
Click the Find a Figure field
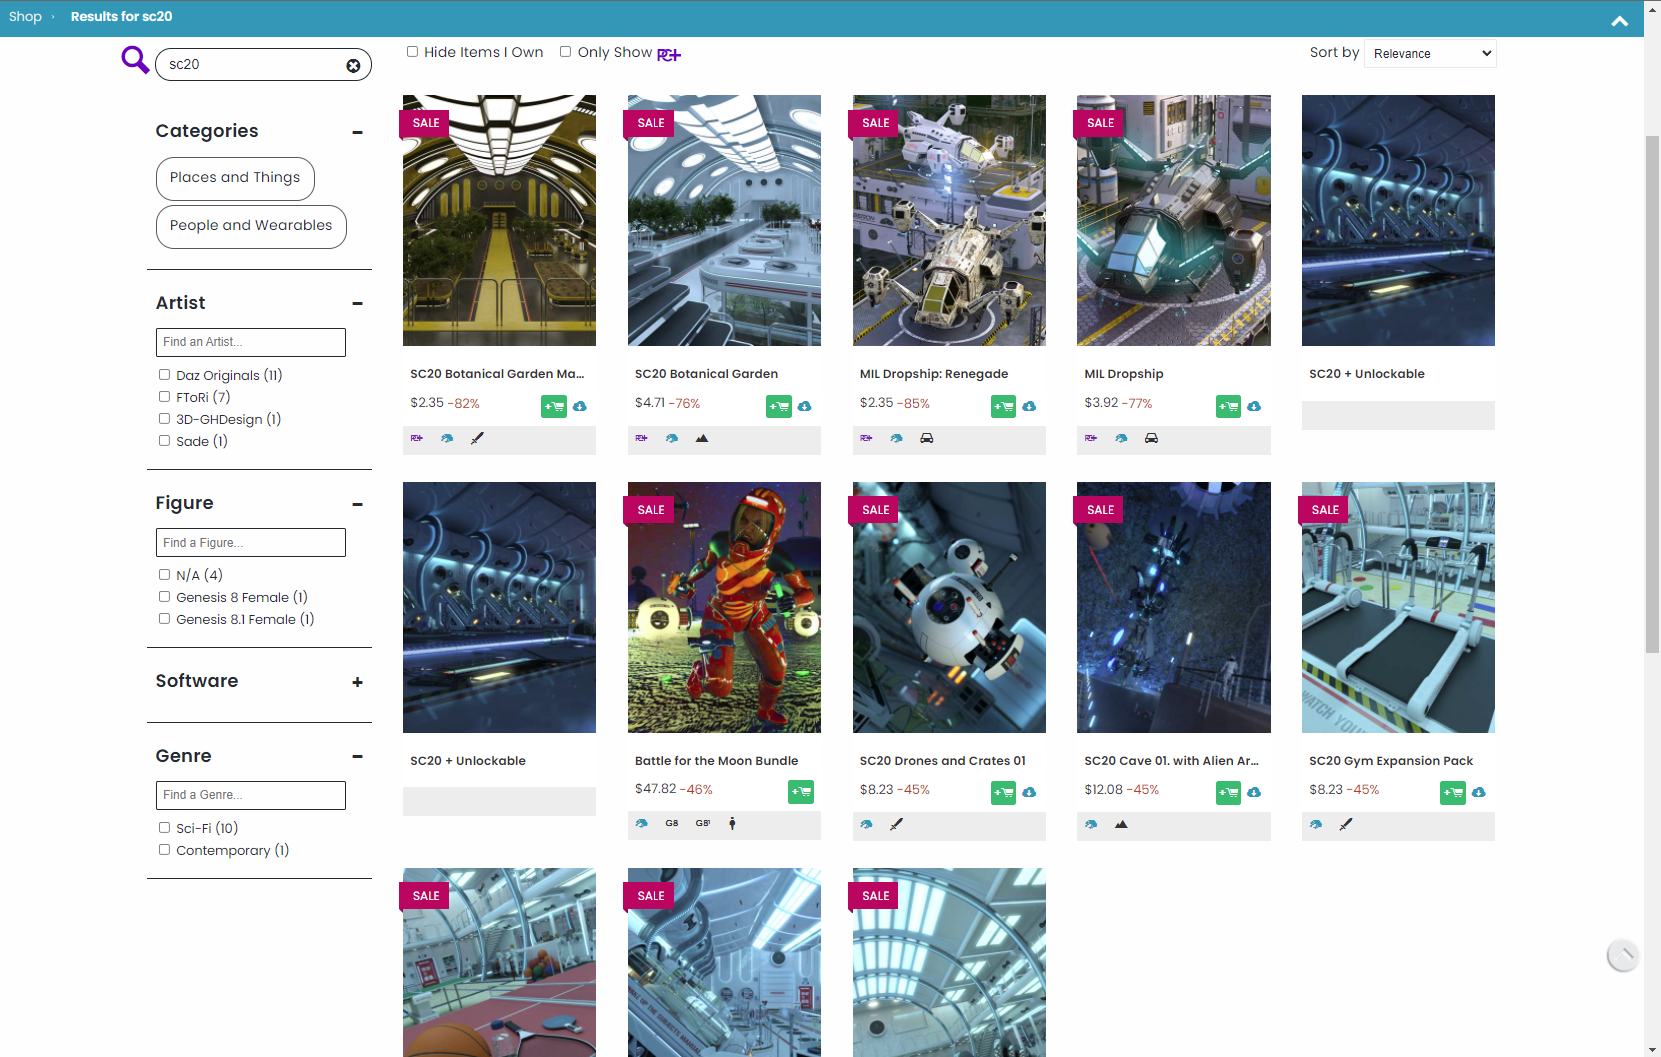pyautogui.click(x=251, y=542)
